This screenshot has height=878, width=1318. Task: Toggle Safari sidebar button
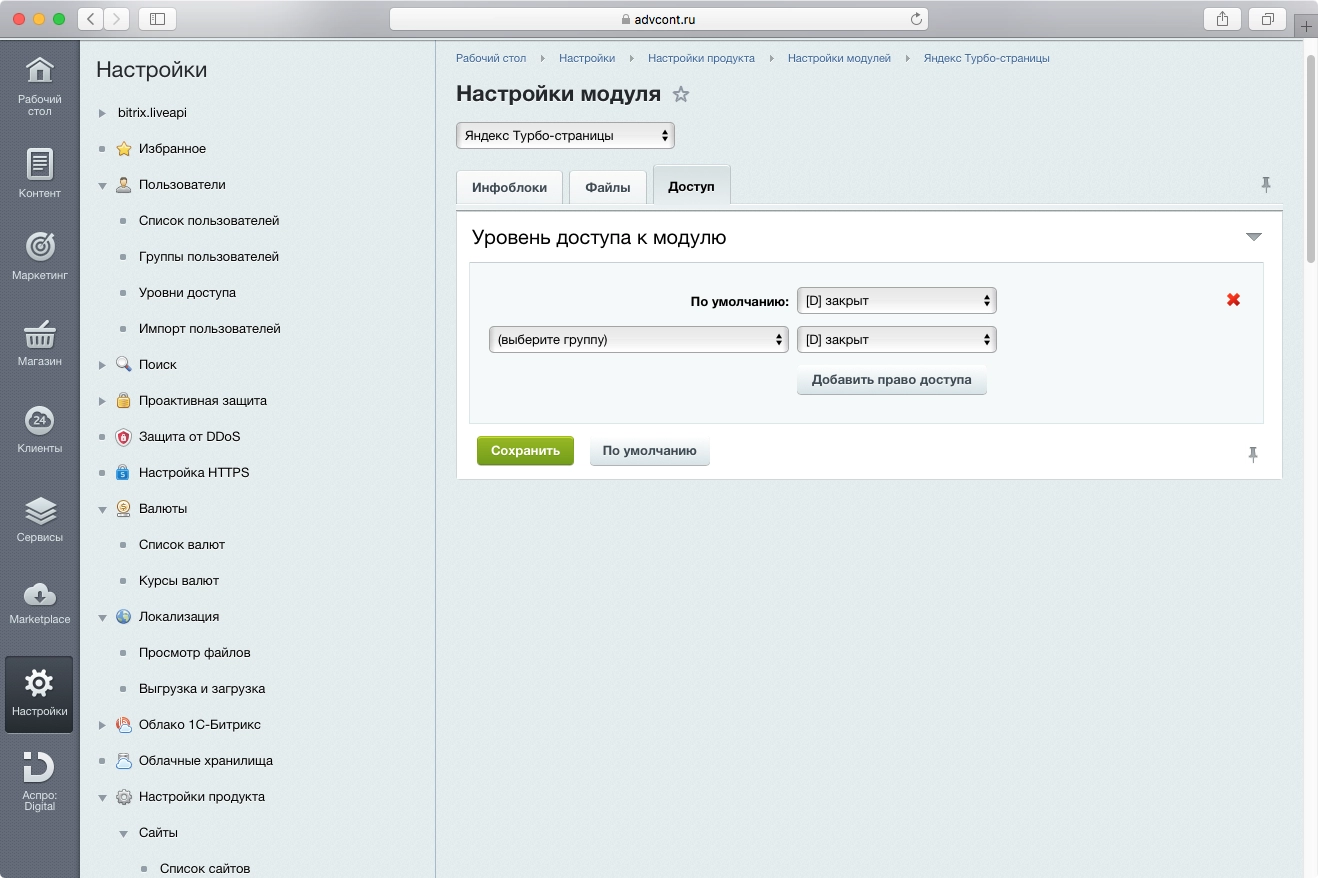coord(157,19)
